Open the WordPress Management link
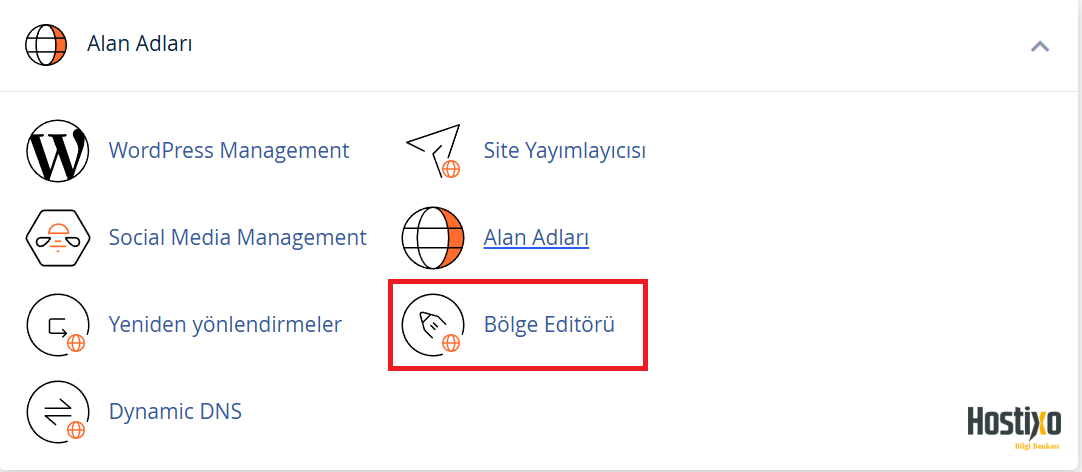This screenshot has height=472, width=1082. coord(229,151)
